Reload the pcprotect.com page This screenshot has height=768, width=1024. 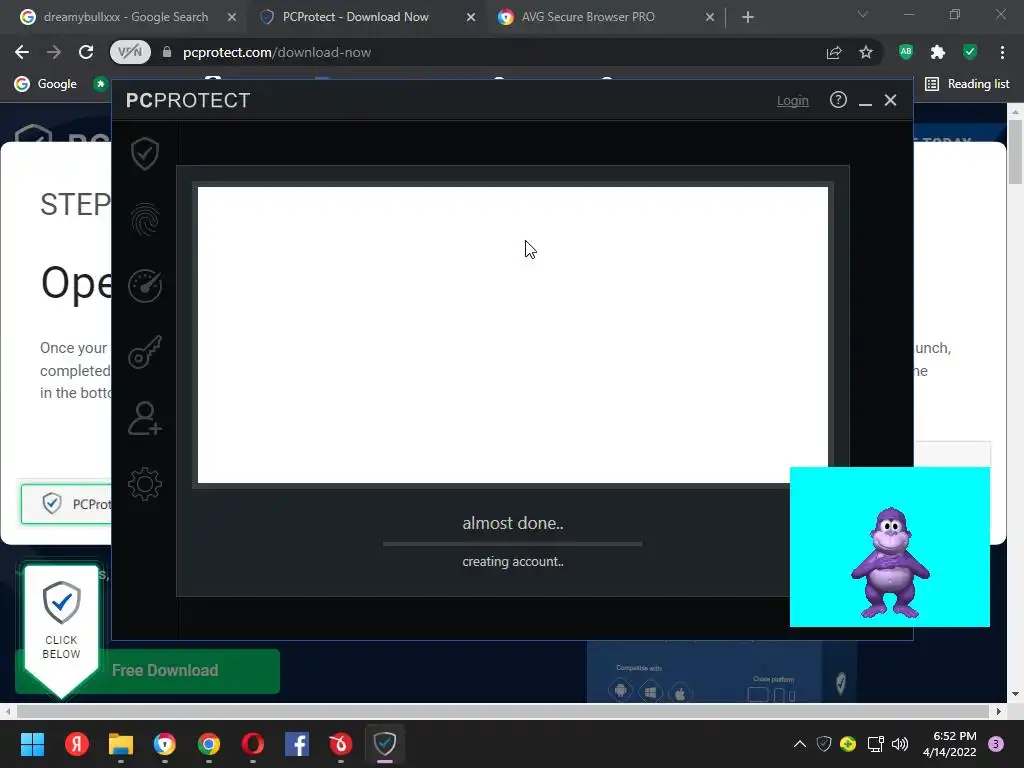click(x=86, y=52)
